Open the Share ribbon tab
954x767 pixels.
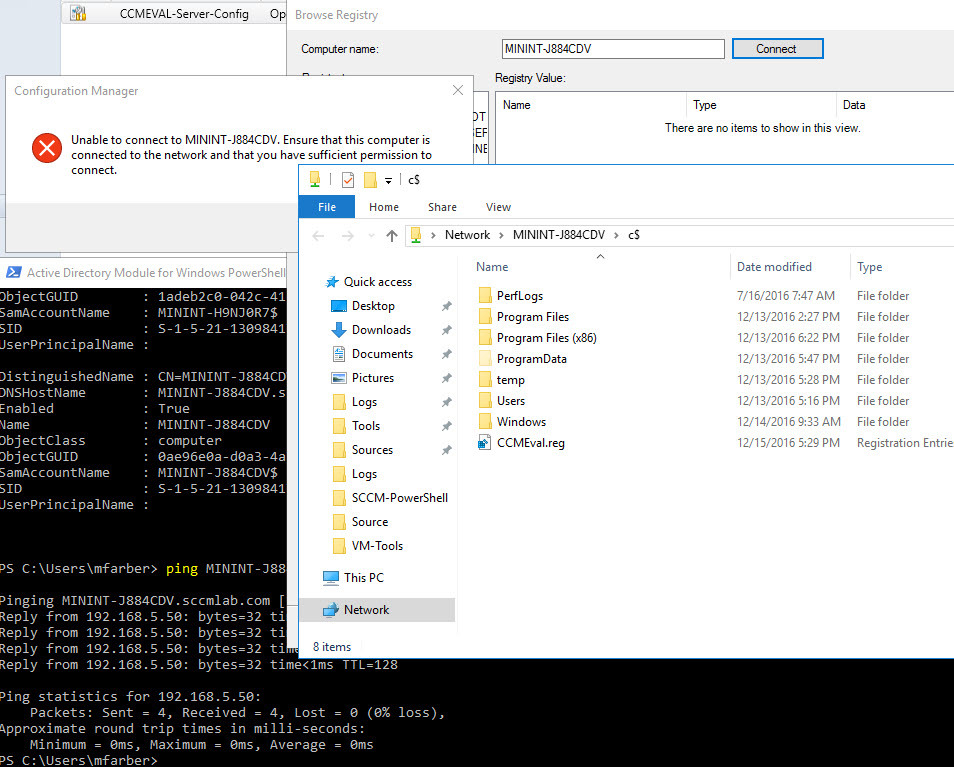(x=442, y=207)
